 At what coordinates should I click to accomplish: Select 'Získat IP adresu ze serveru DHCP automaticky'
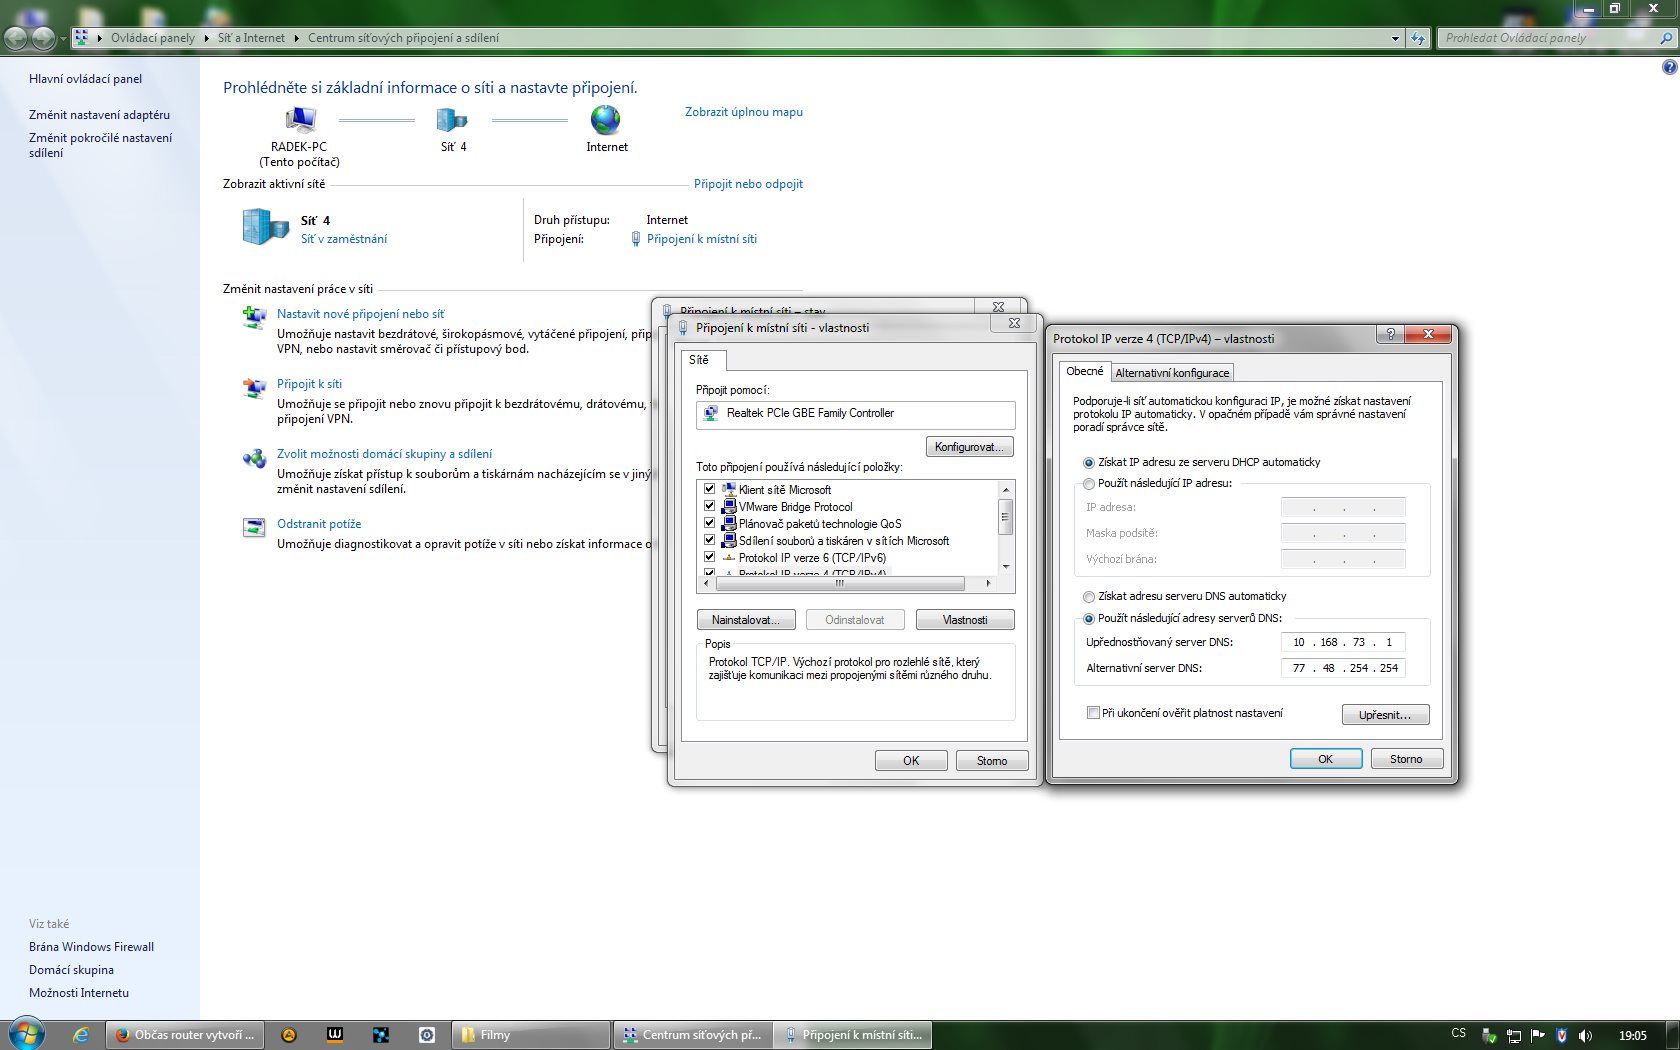pos(1089,463)
